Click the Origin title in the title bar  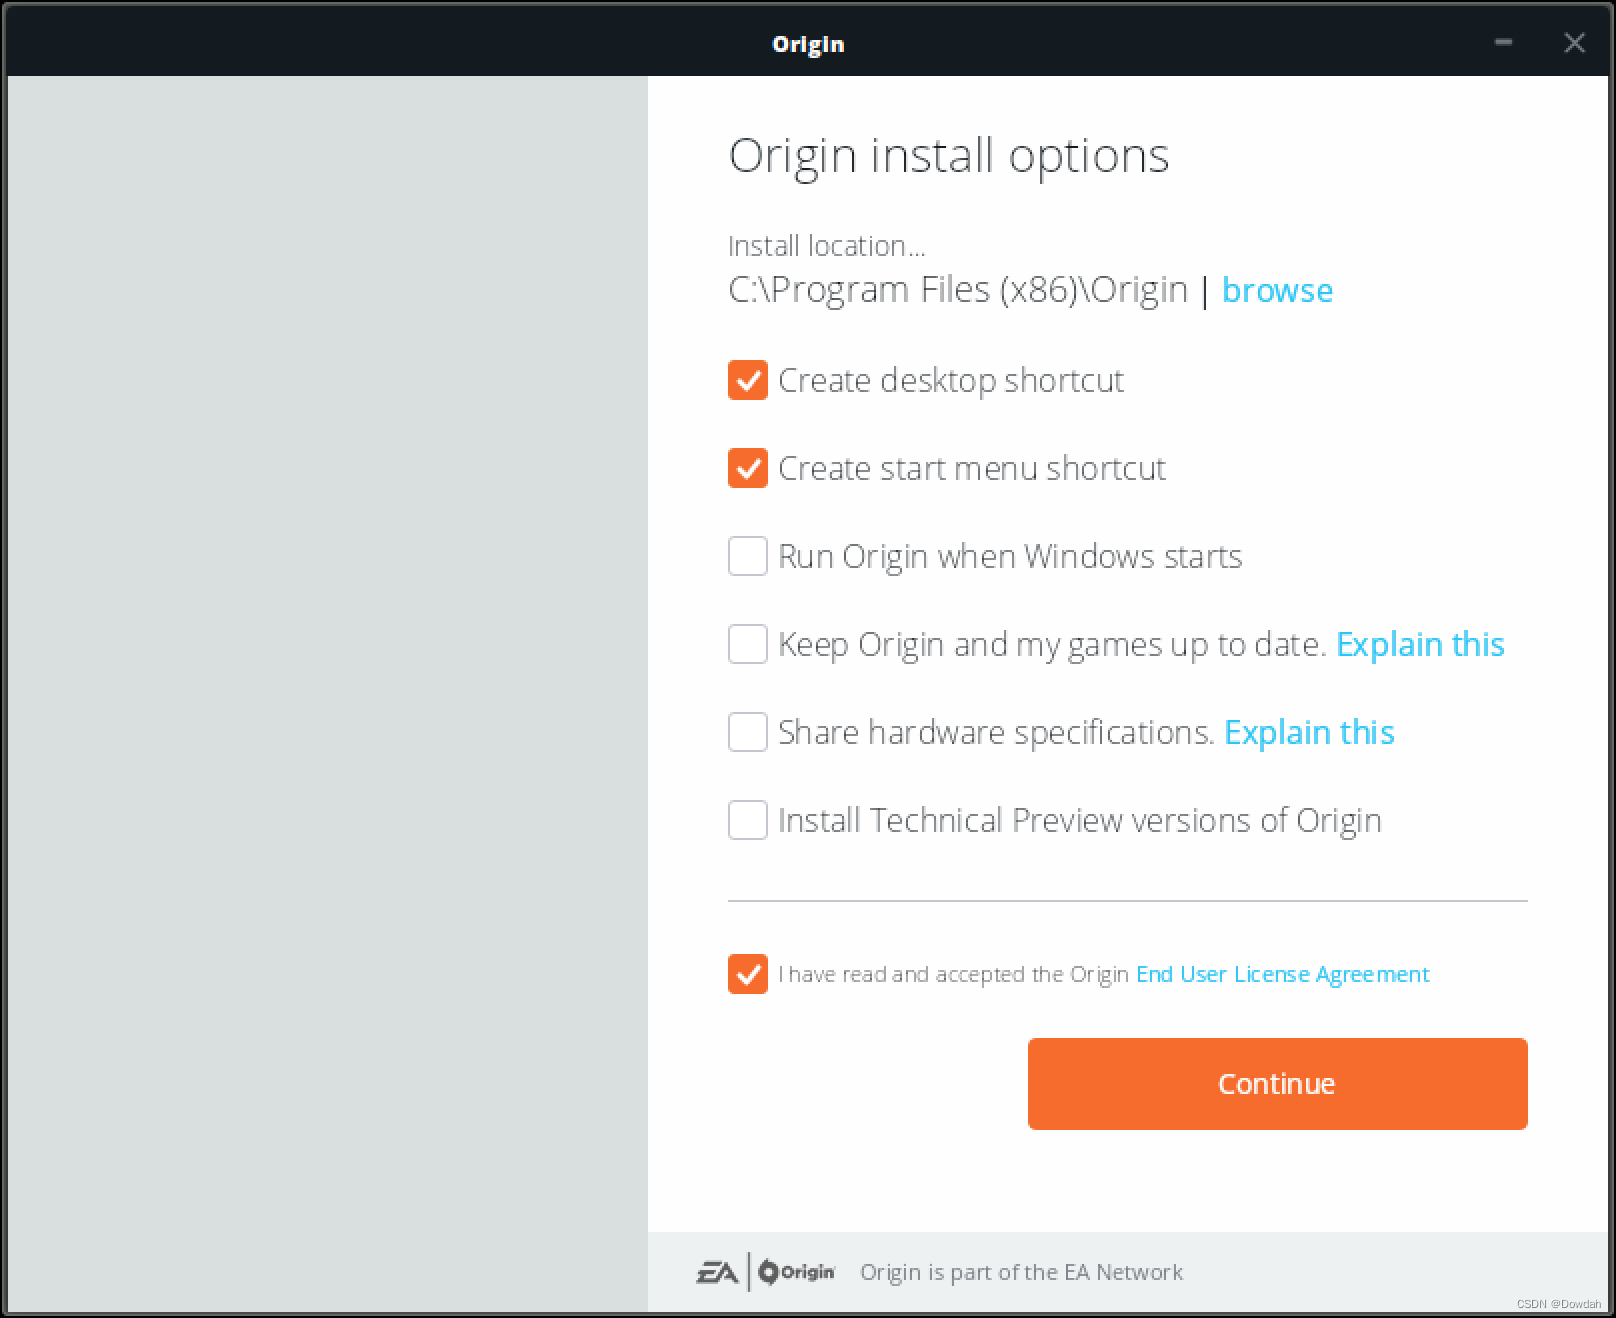coord(808,44)
